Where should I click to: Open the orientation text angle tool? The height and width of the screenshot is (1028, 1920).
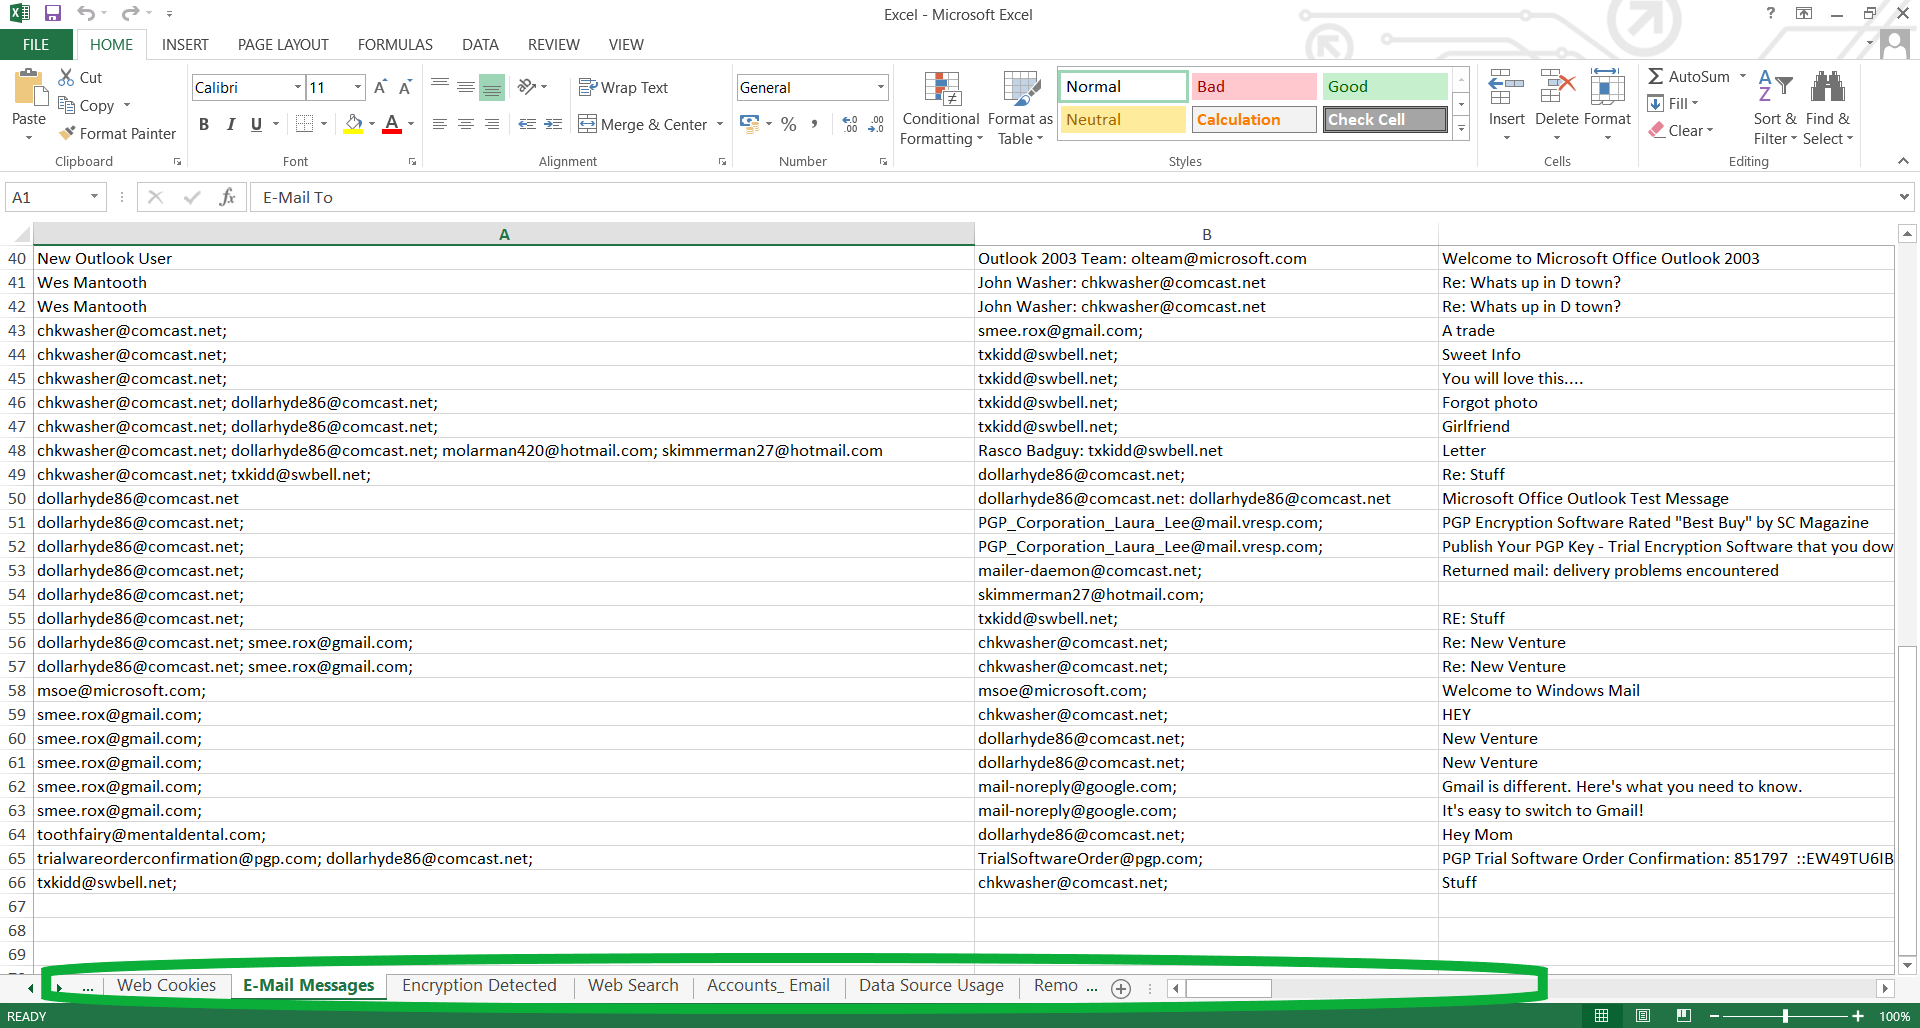tap(527, 87)
